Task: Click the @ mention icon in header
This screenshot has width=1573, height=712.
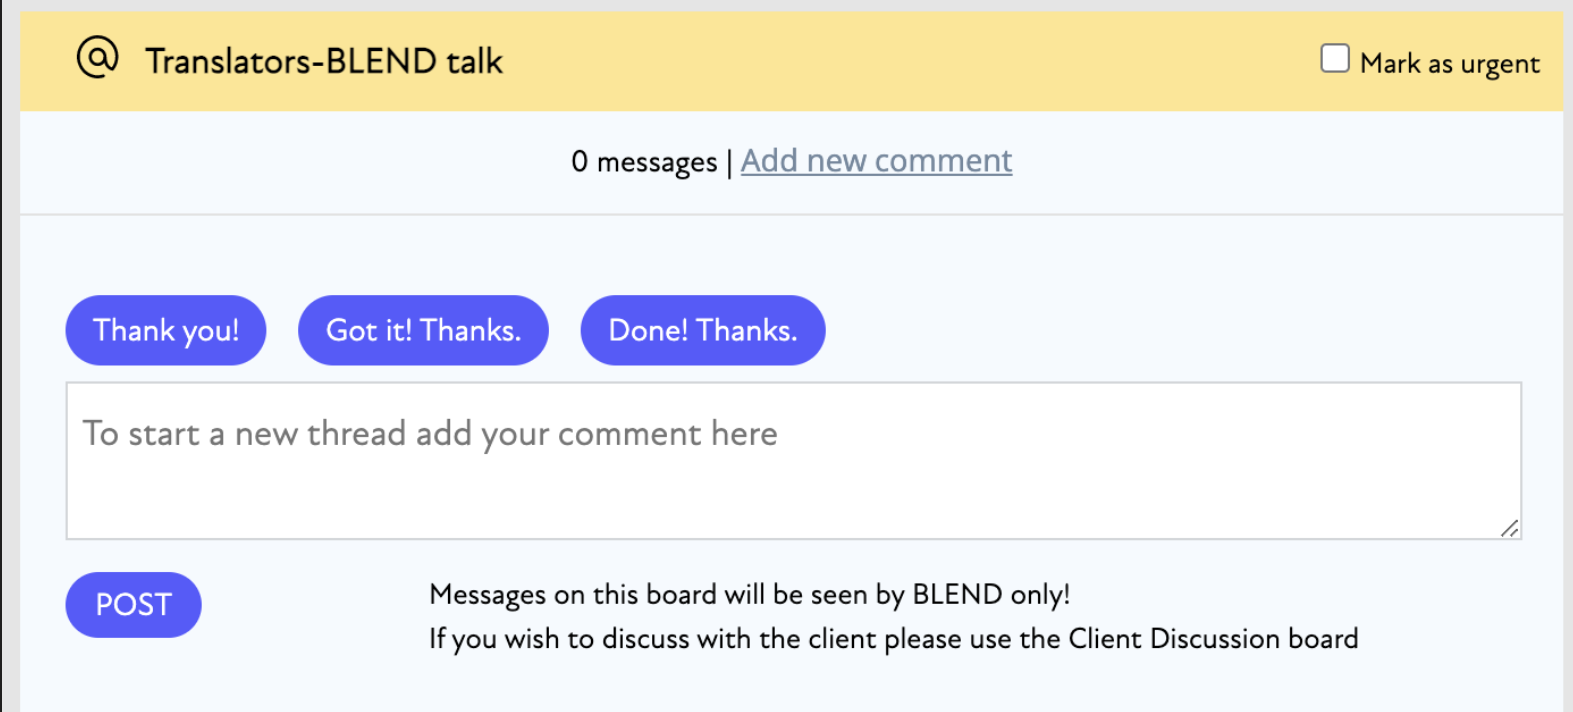Action: tap(98, 58)
